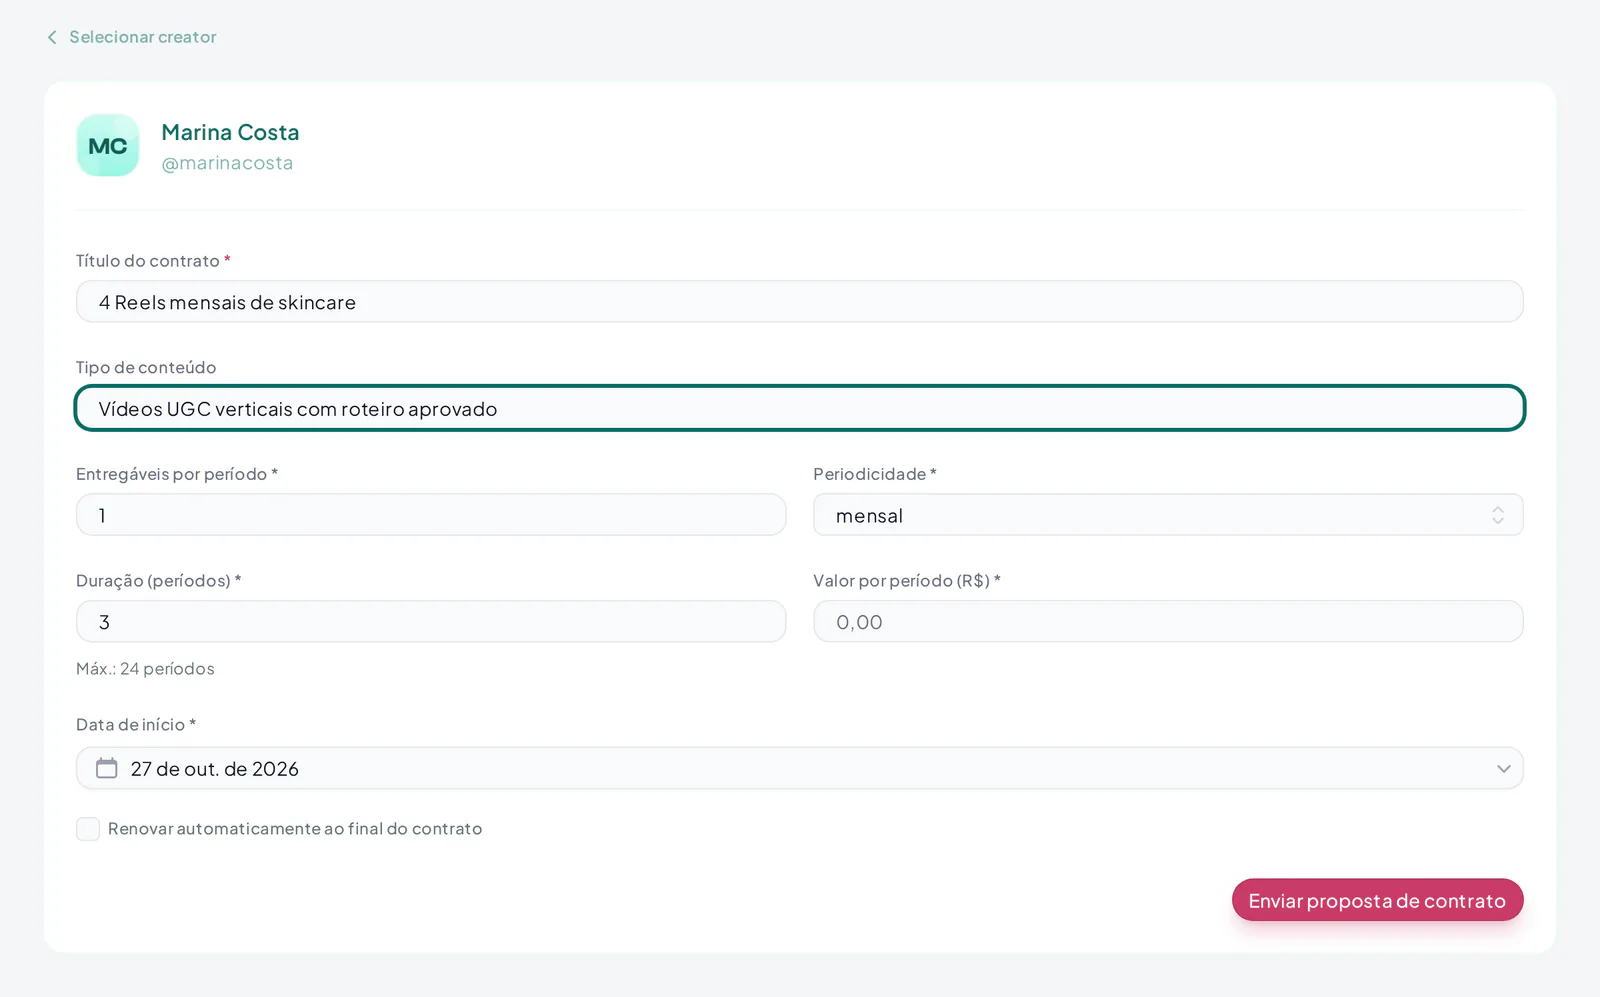The image size is (1600, 997).
Task: Click the Entregáveis por período input
Action: [431, 515]
